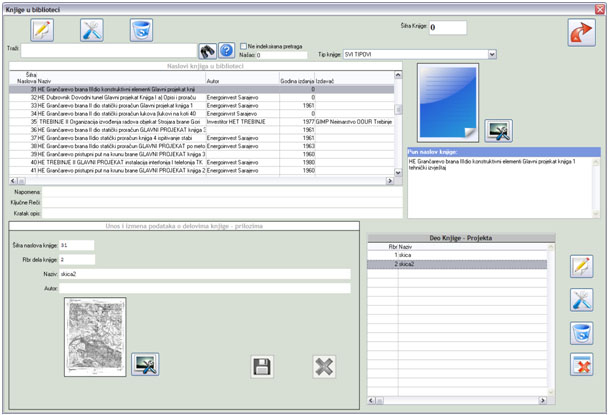Click the recycle bin icon in top toolbar
Screen dimensions: 609x415
(x=141, y=30)
